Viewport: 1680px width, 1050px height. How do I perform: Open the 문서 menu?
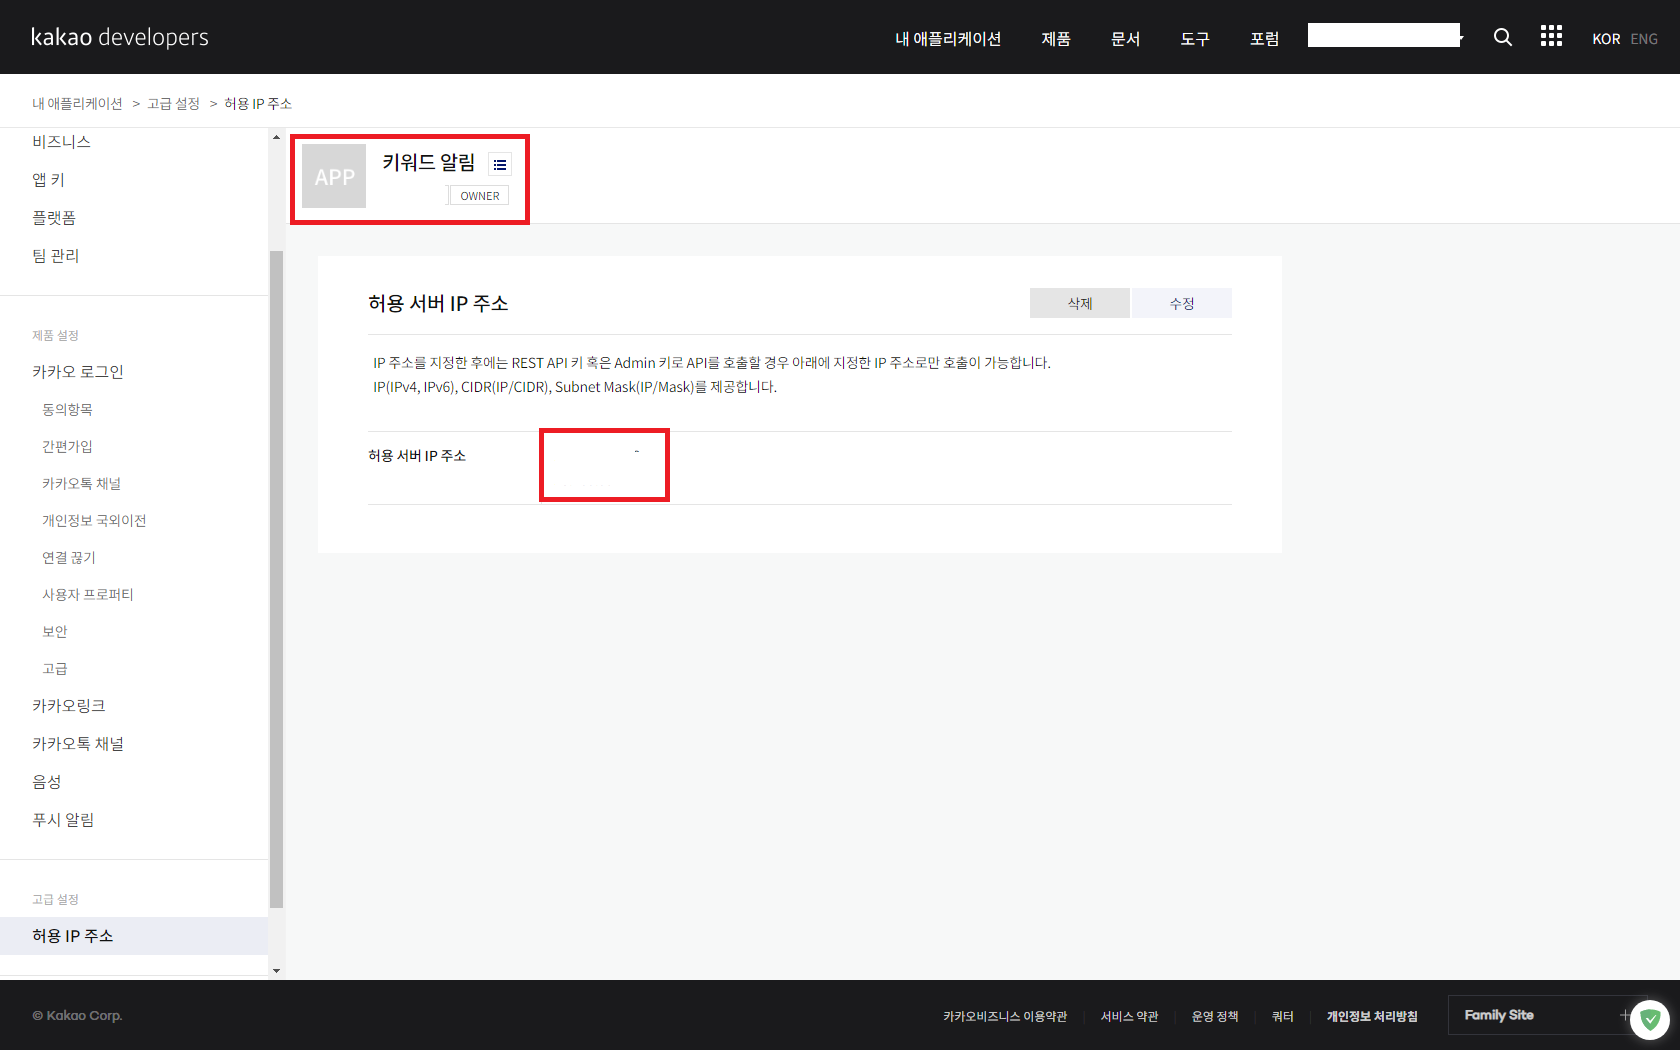pos(1126,38)
